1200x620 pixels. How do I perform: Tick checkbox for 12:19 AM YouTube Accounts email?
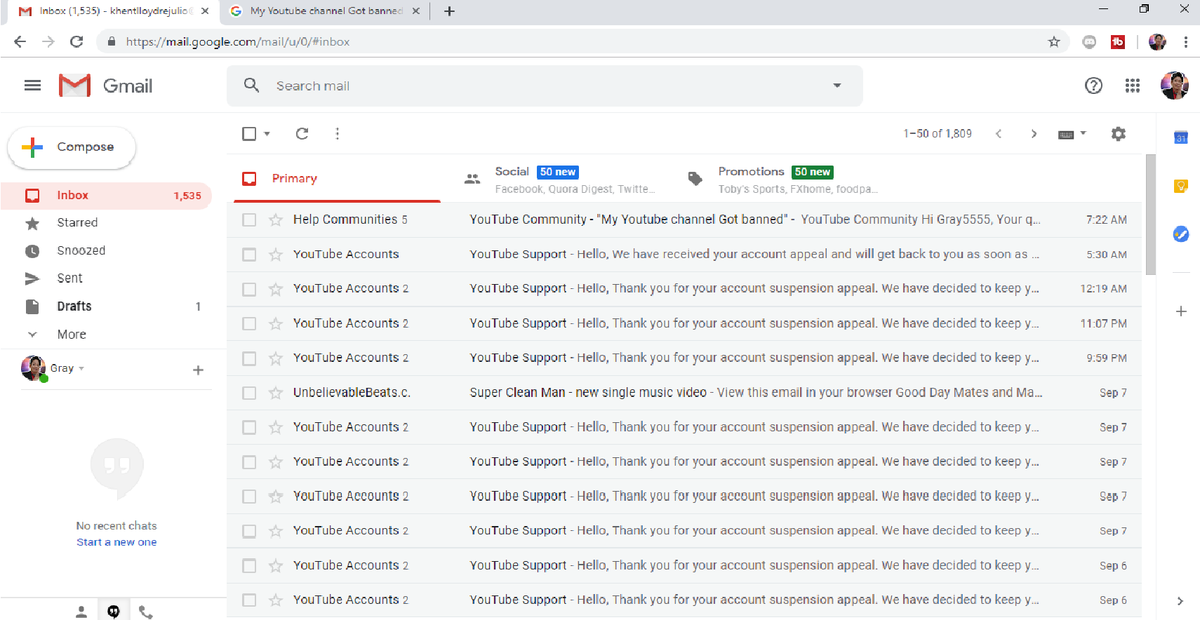(x=249, y=289)
